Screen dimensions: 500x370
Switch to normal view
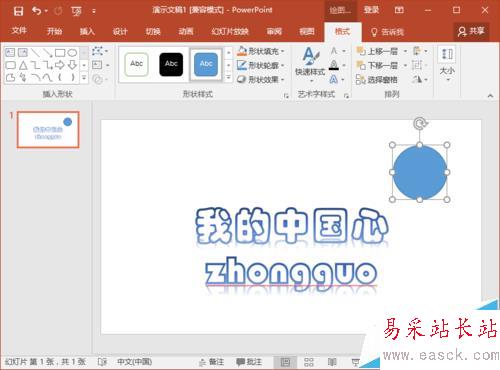285,362
